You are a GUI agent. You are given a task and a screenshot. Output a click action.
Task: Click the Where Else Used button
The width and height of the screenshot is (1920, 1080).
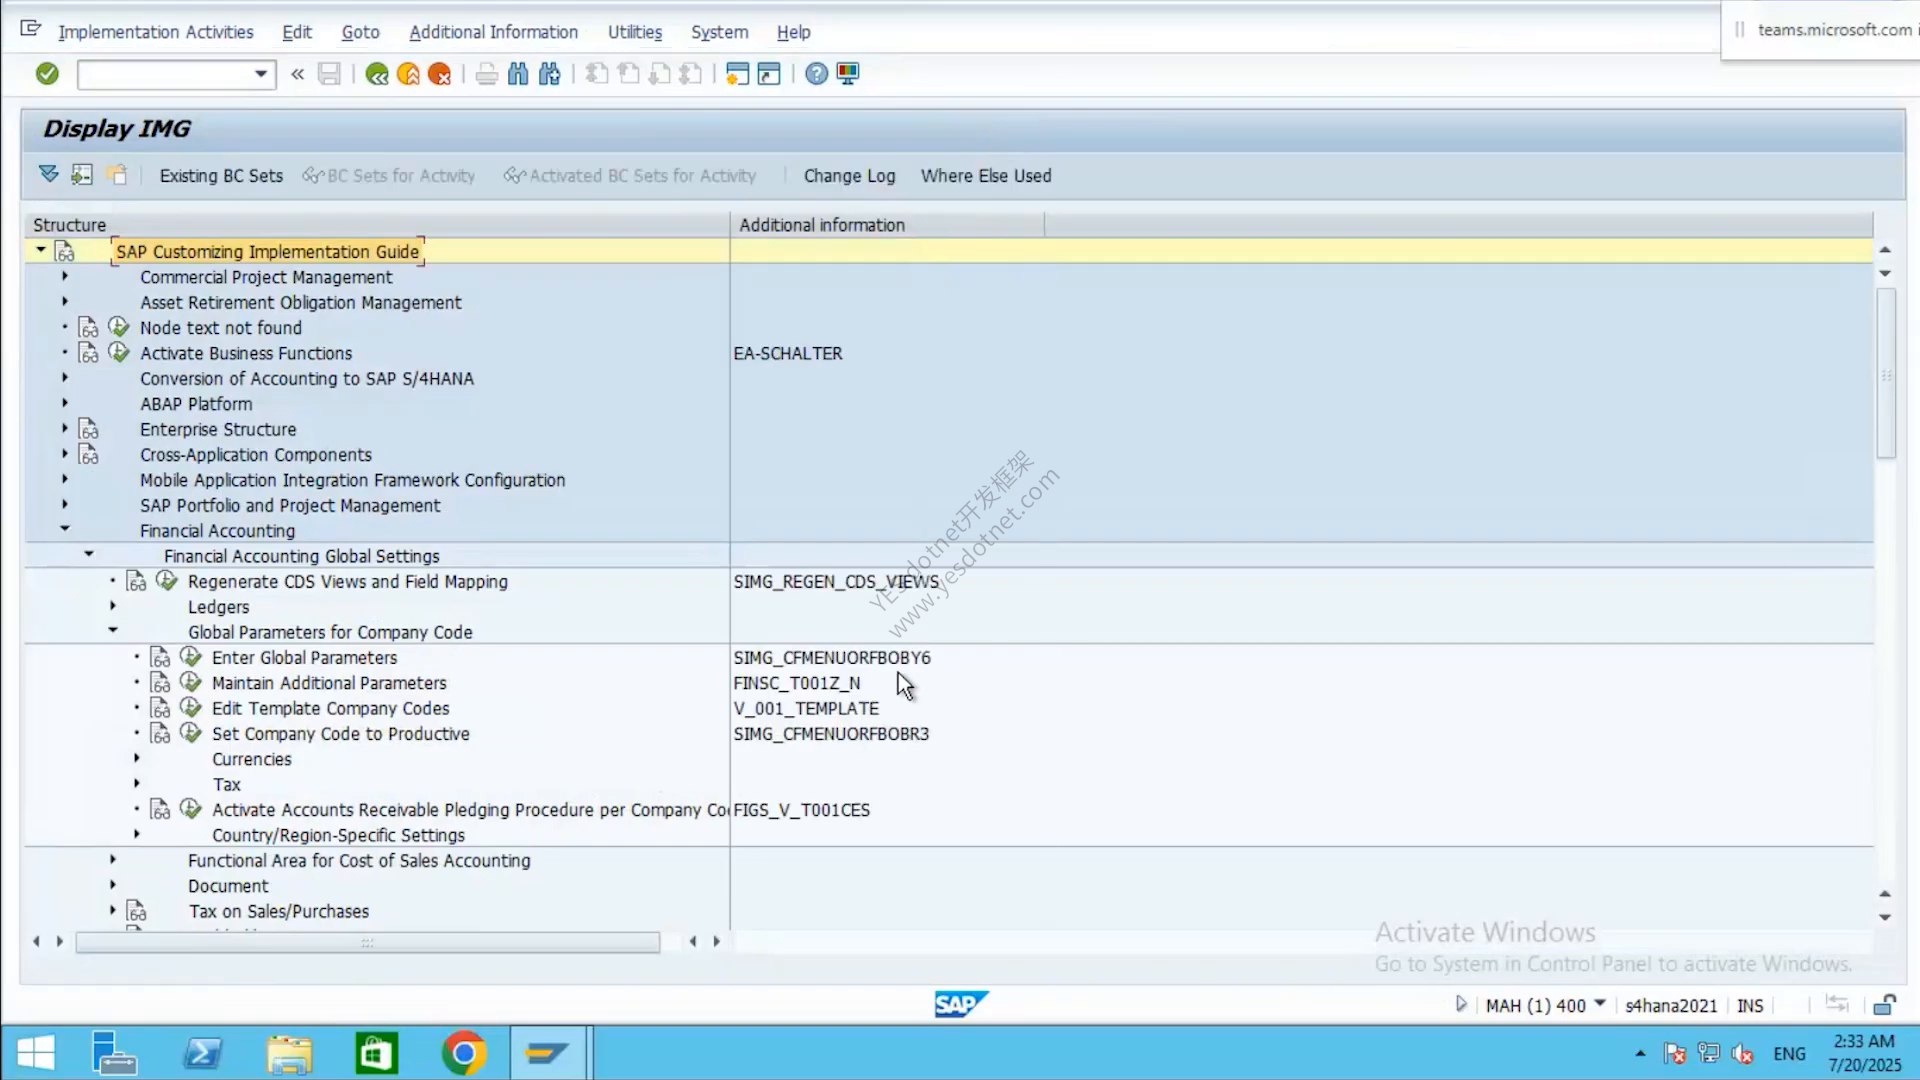(986, 176)
